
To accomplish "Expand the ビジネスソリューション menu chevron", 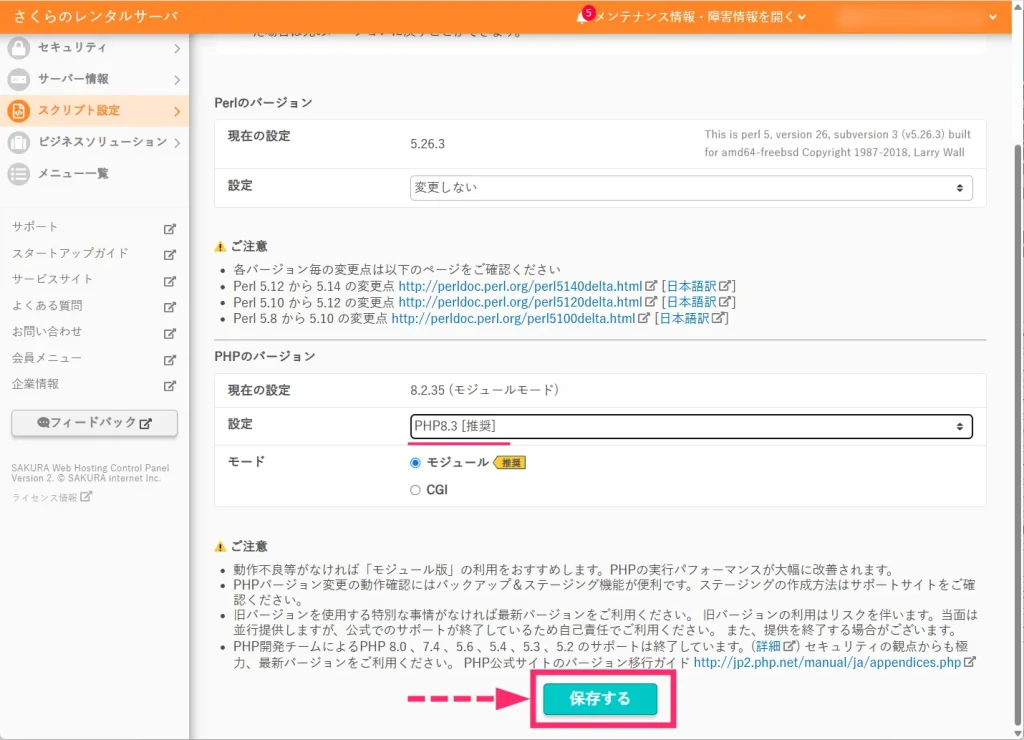I will pos(177,143).
